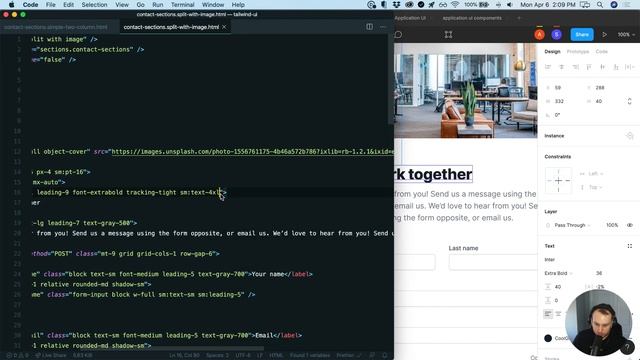
Task: Open the Terminal menu
Action: tap(182, 4)
